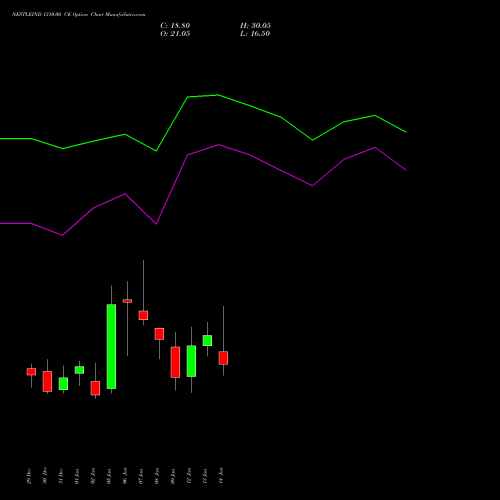
Task: Click the 06 Jan date label
Action: (x=125, y=476)
